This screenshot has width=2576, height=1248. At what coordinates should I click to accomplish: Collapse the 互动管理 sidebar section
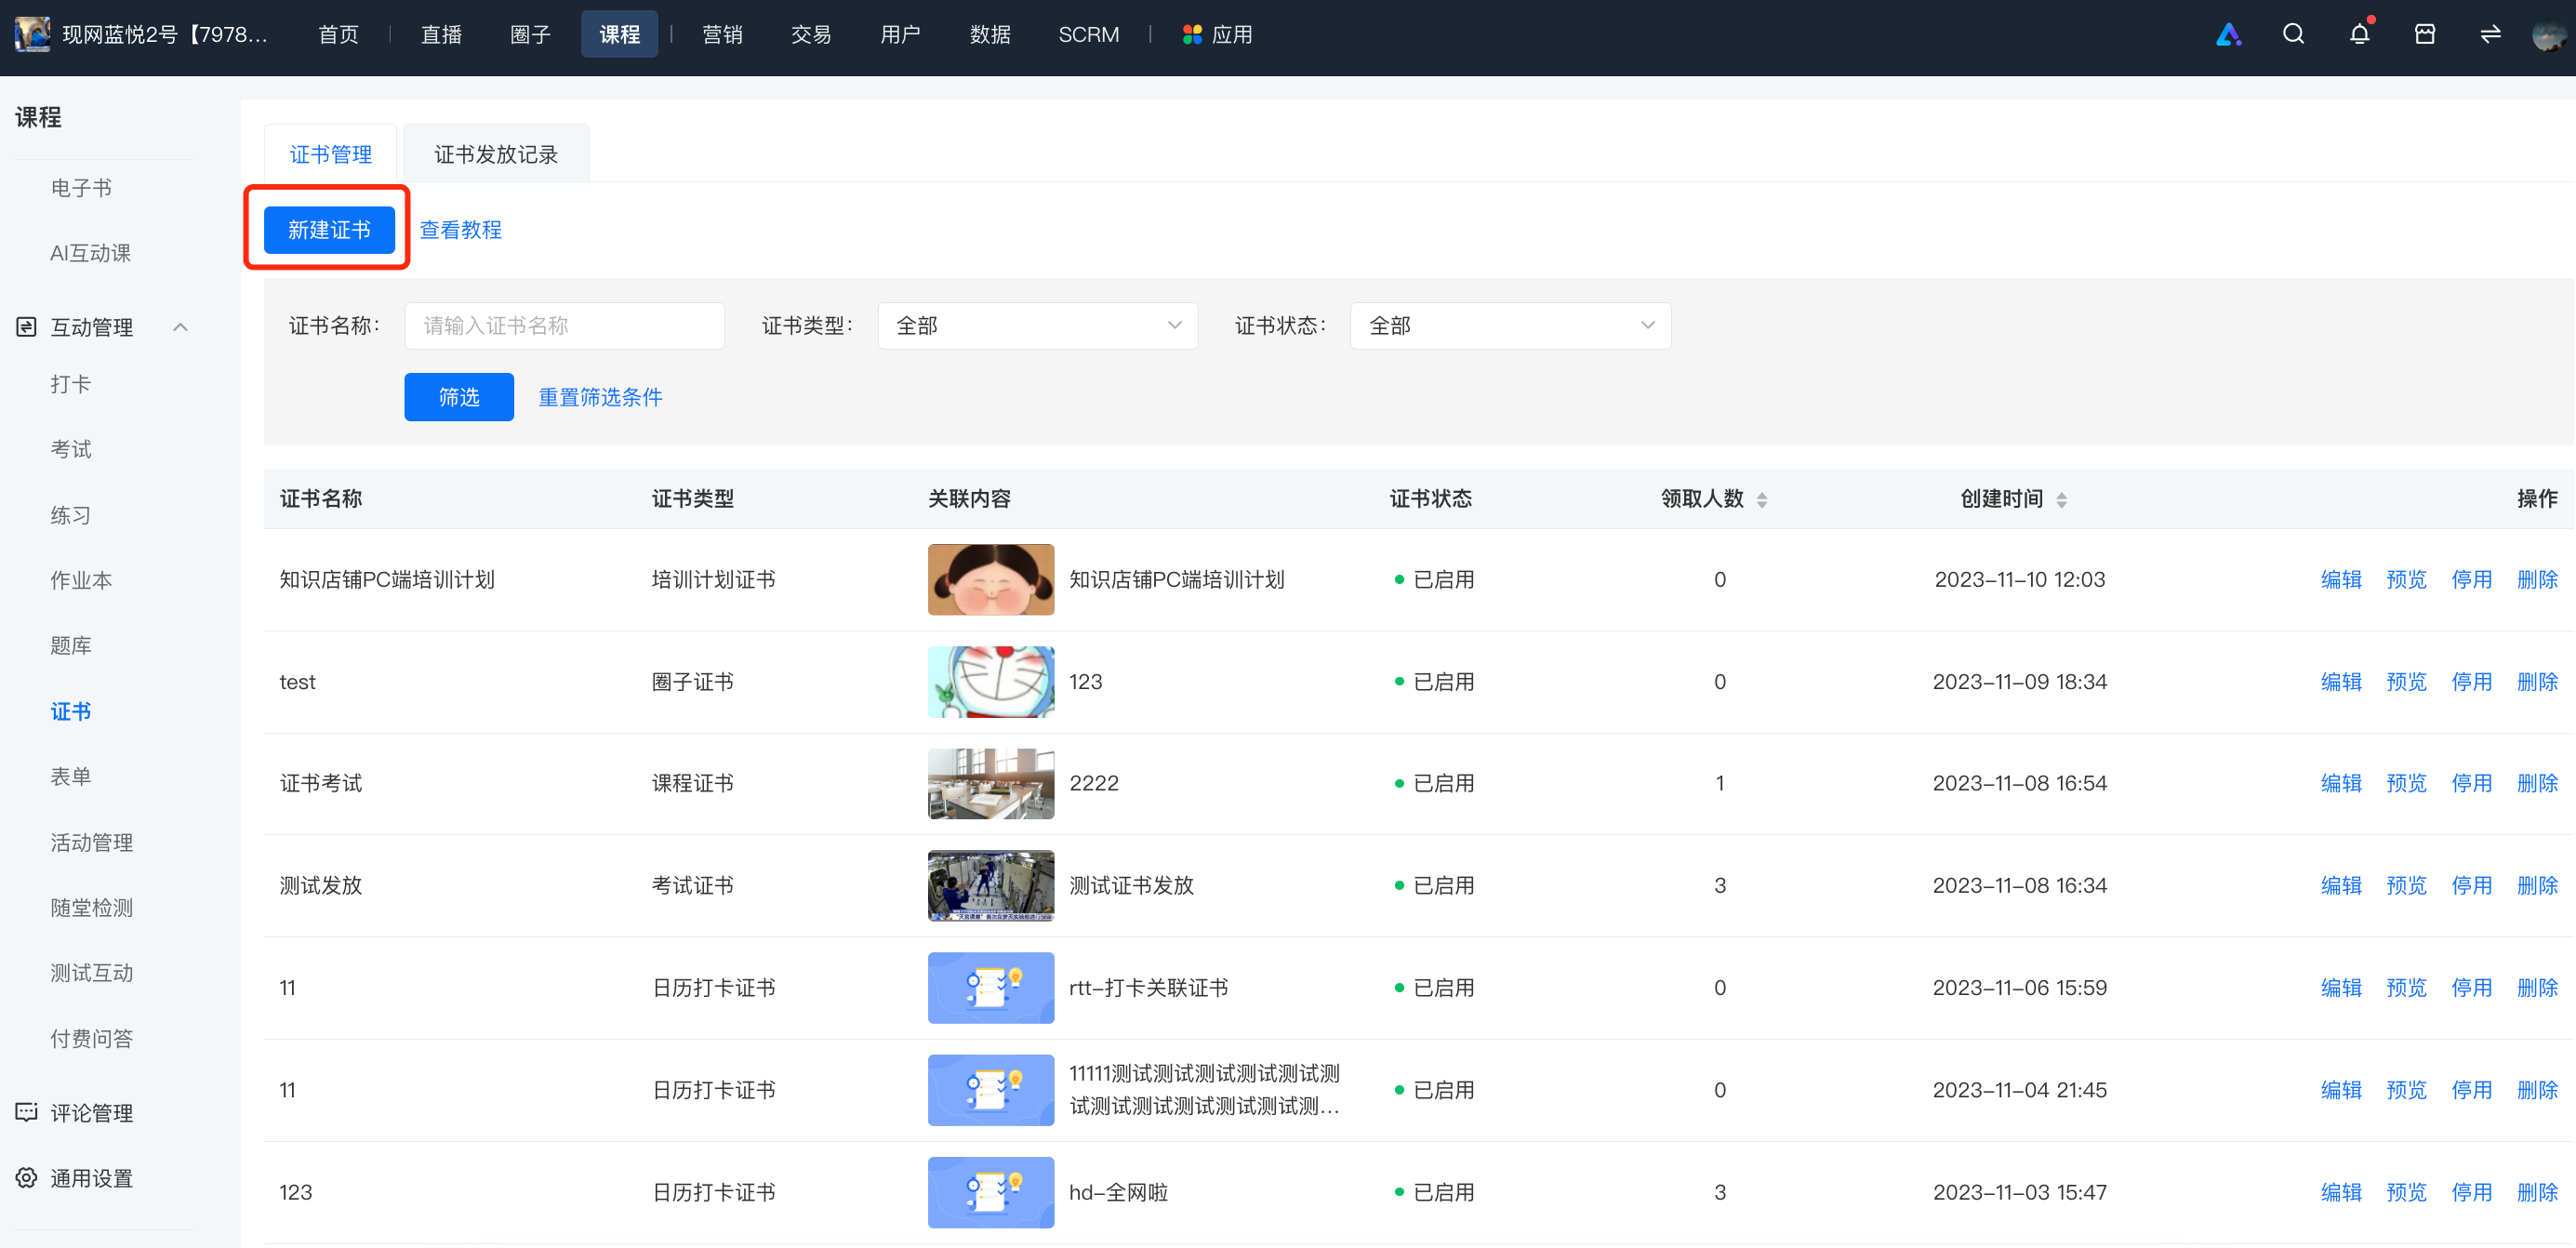click(180, 327)
